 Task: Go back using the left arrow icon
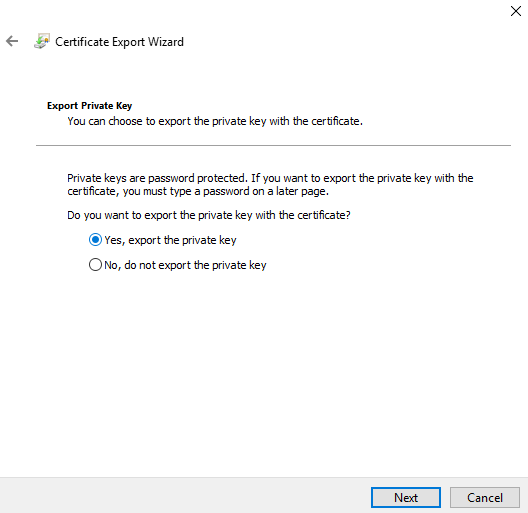pos(12,41)
